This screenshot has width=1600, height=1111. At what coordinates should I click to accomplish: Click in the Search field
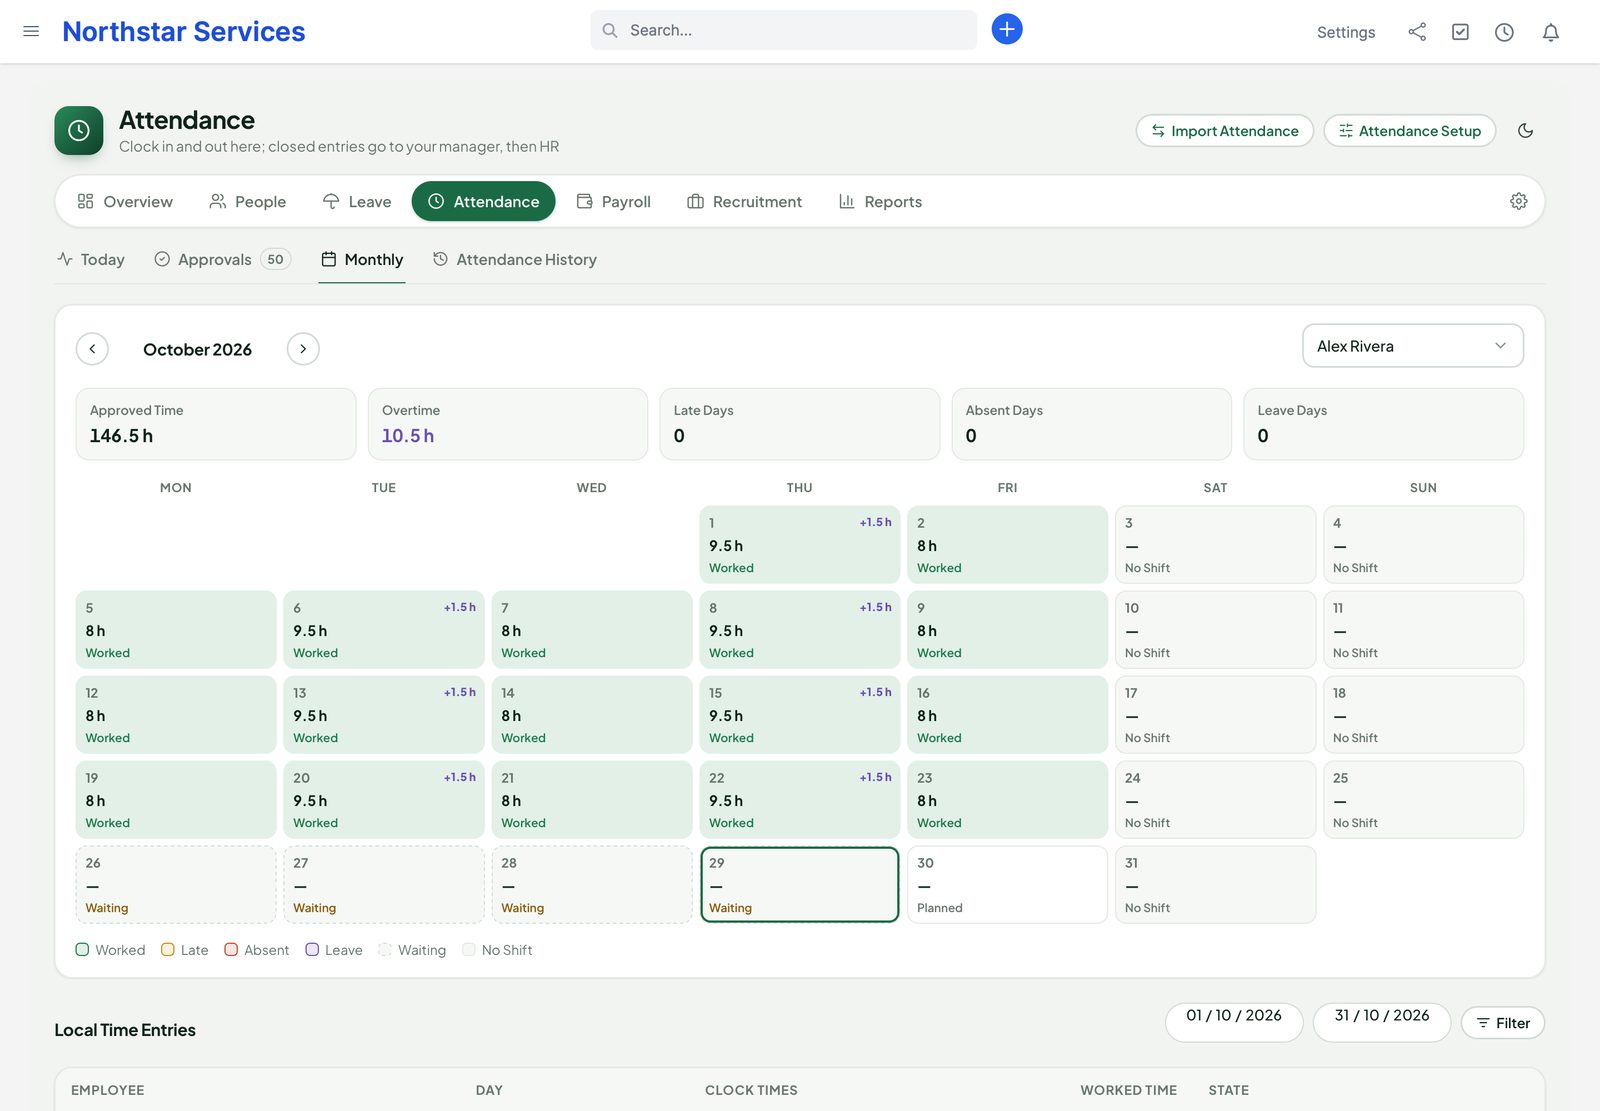tap(783, 30)
